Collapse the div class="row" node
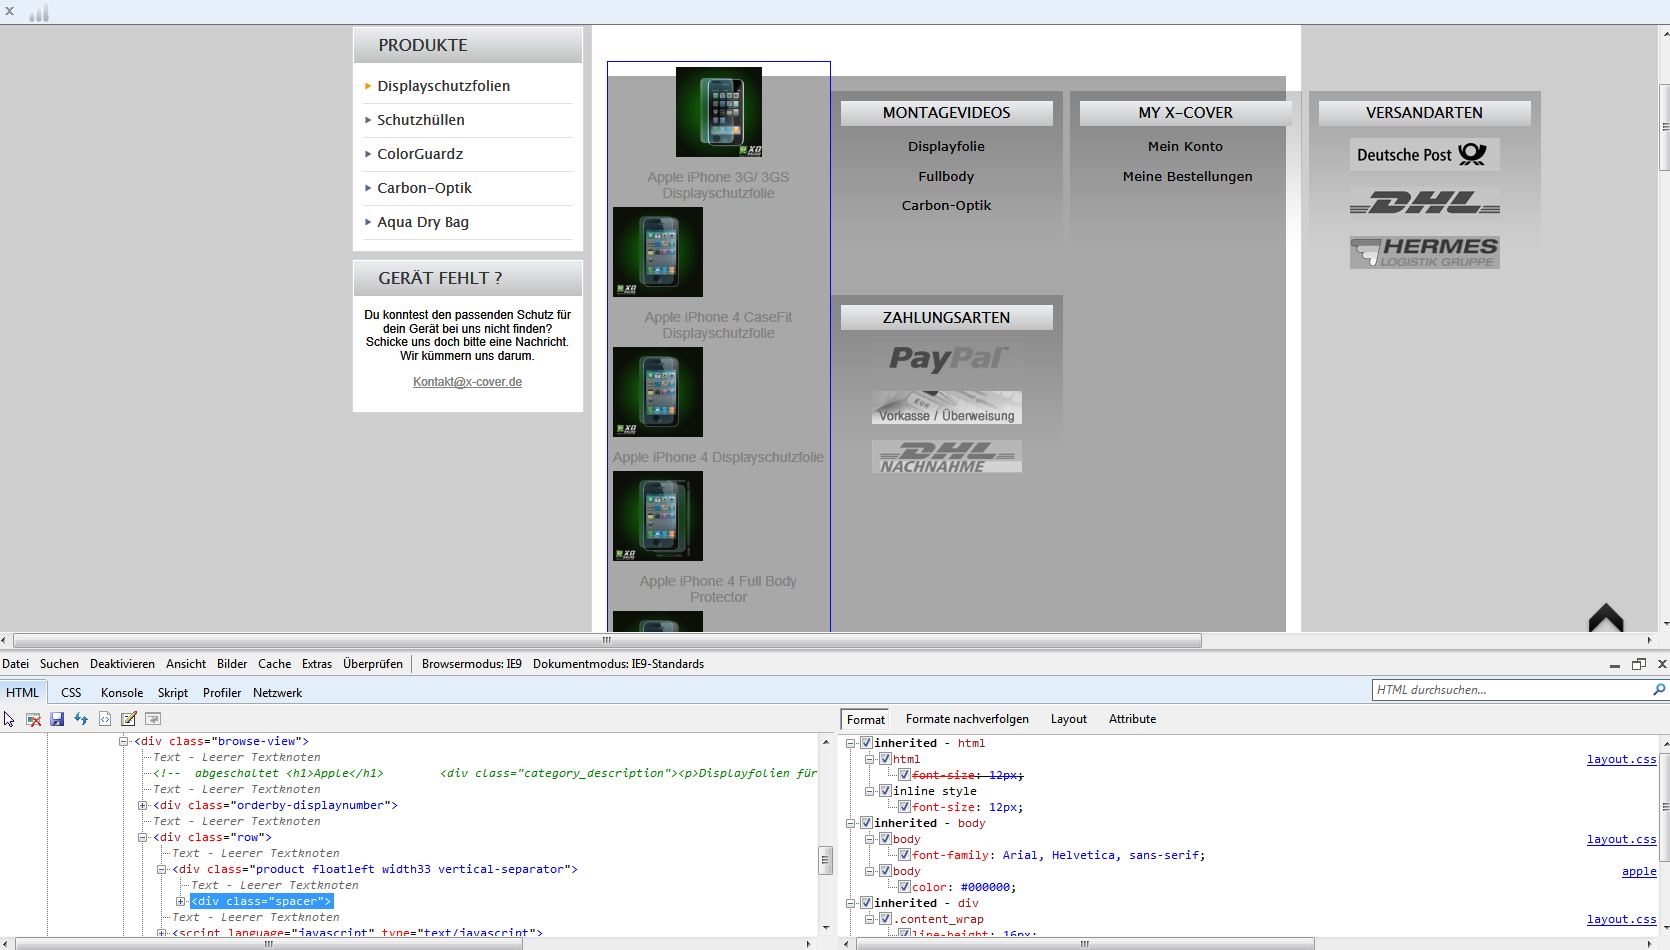The height and width of the screenshot is (950, 1670). 143,838
